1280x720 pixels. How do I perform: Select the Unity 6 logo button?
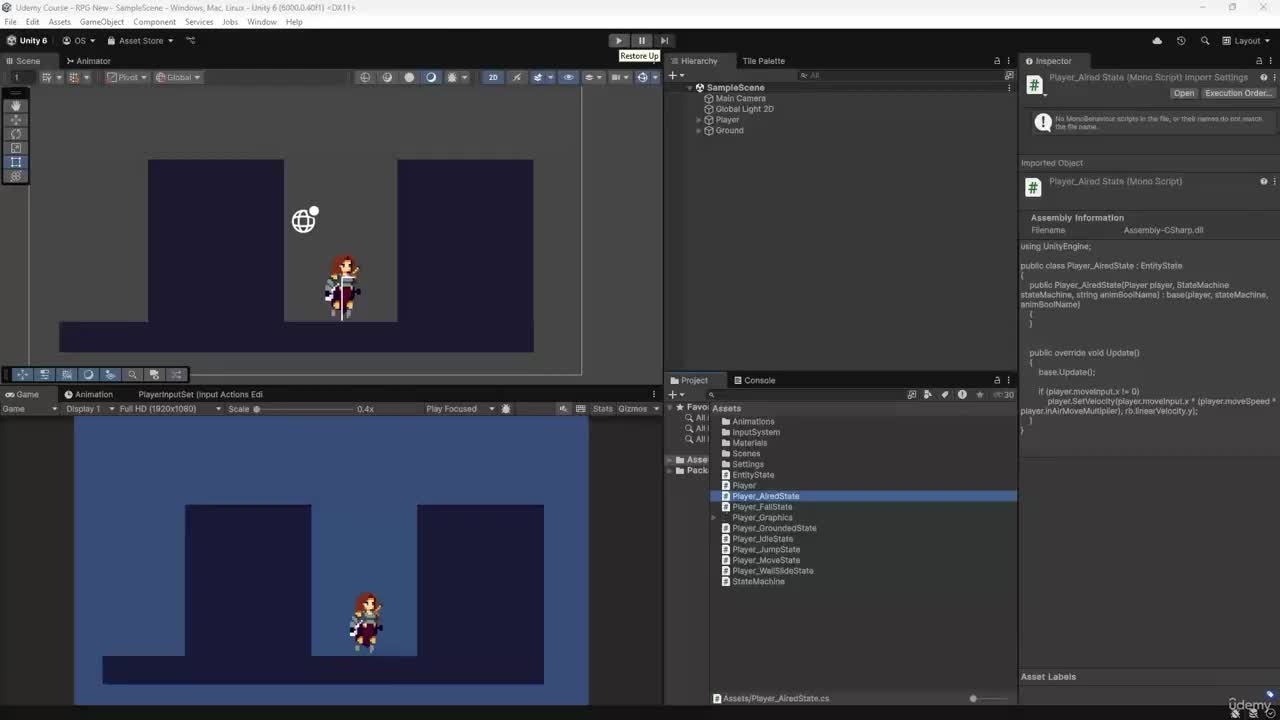[27, 41]
